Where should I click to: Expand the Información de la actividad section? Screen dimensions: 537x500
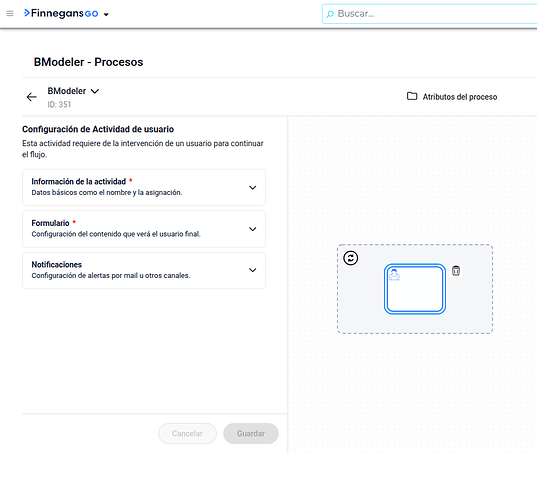pos(144,187)
